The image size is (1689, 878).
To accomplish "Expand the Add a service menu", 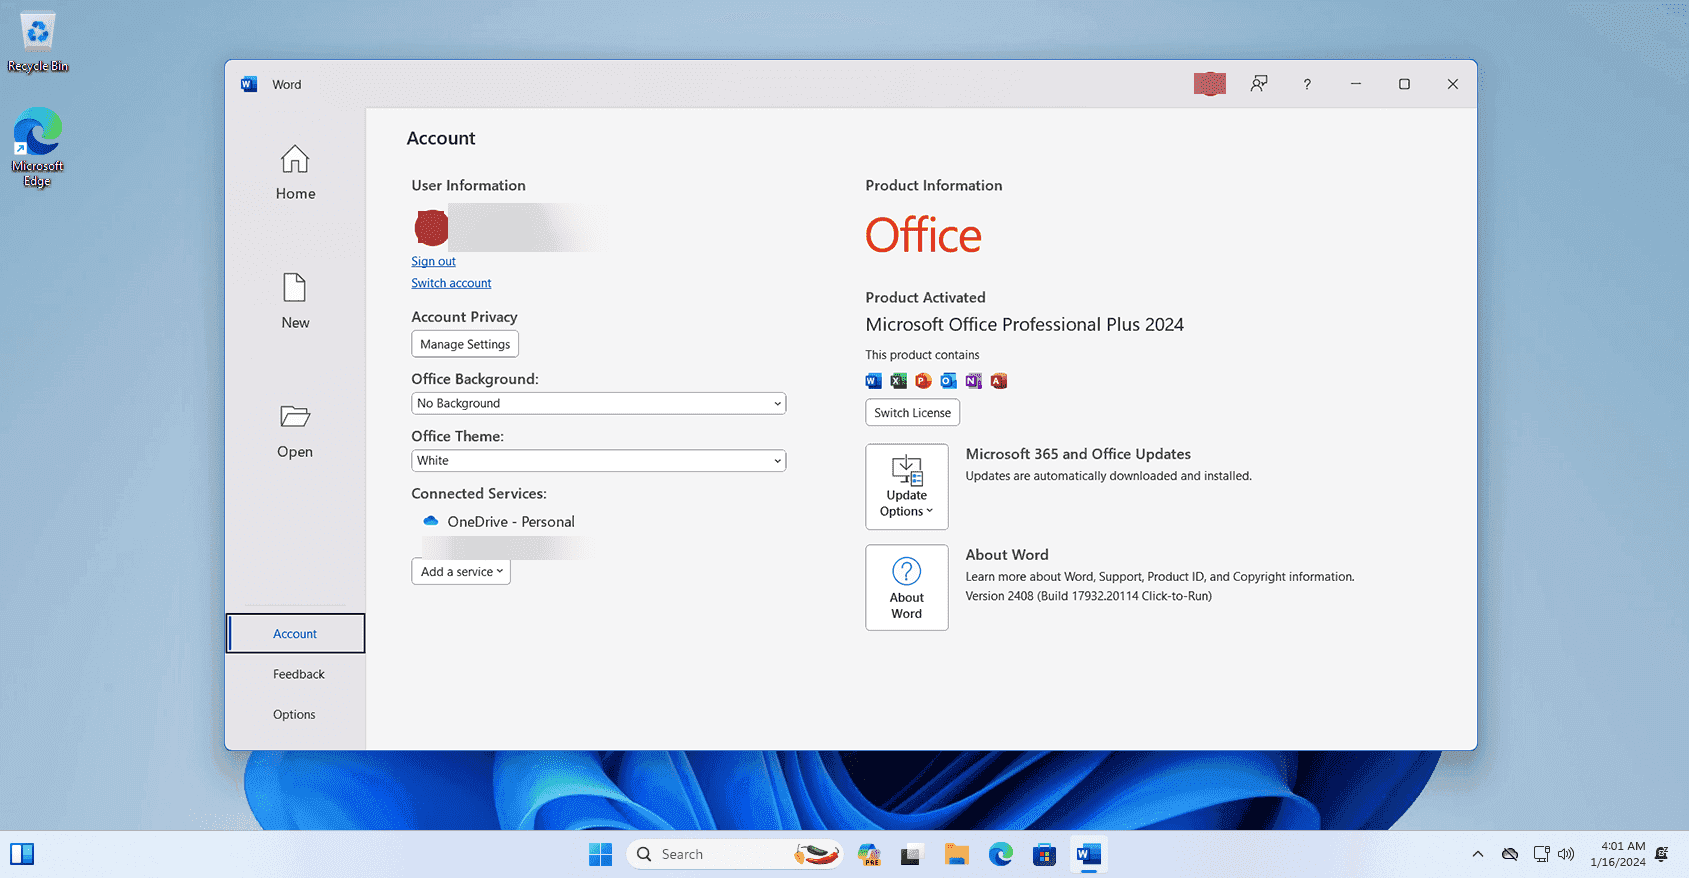I will (461, 572).
